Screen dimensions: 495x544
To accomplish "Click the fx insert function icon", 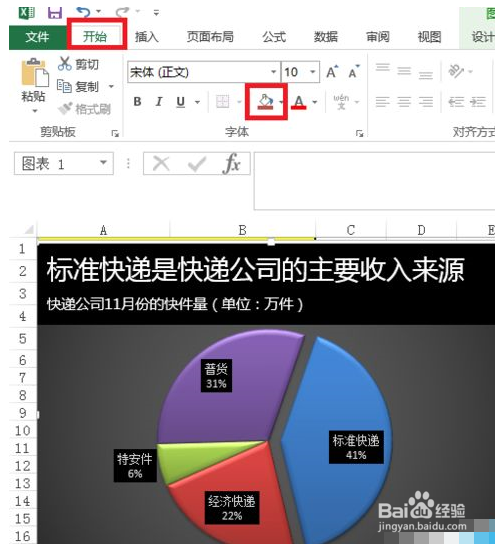I will pyautogui.click(x=232, y=163).
